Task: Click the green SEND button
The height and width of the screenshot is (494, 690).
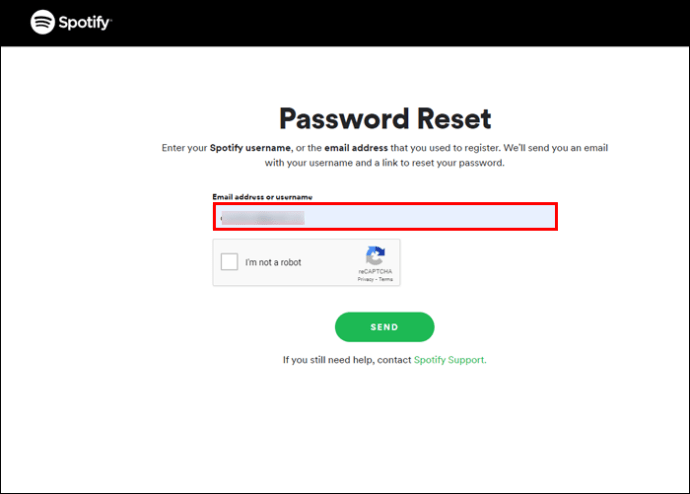Action: 385,327
